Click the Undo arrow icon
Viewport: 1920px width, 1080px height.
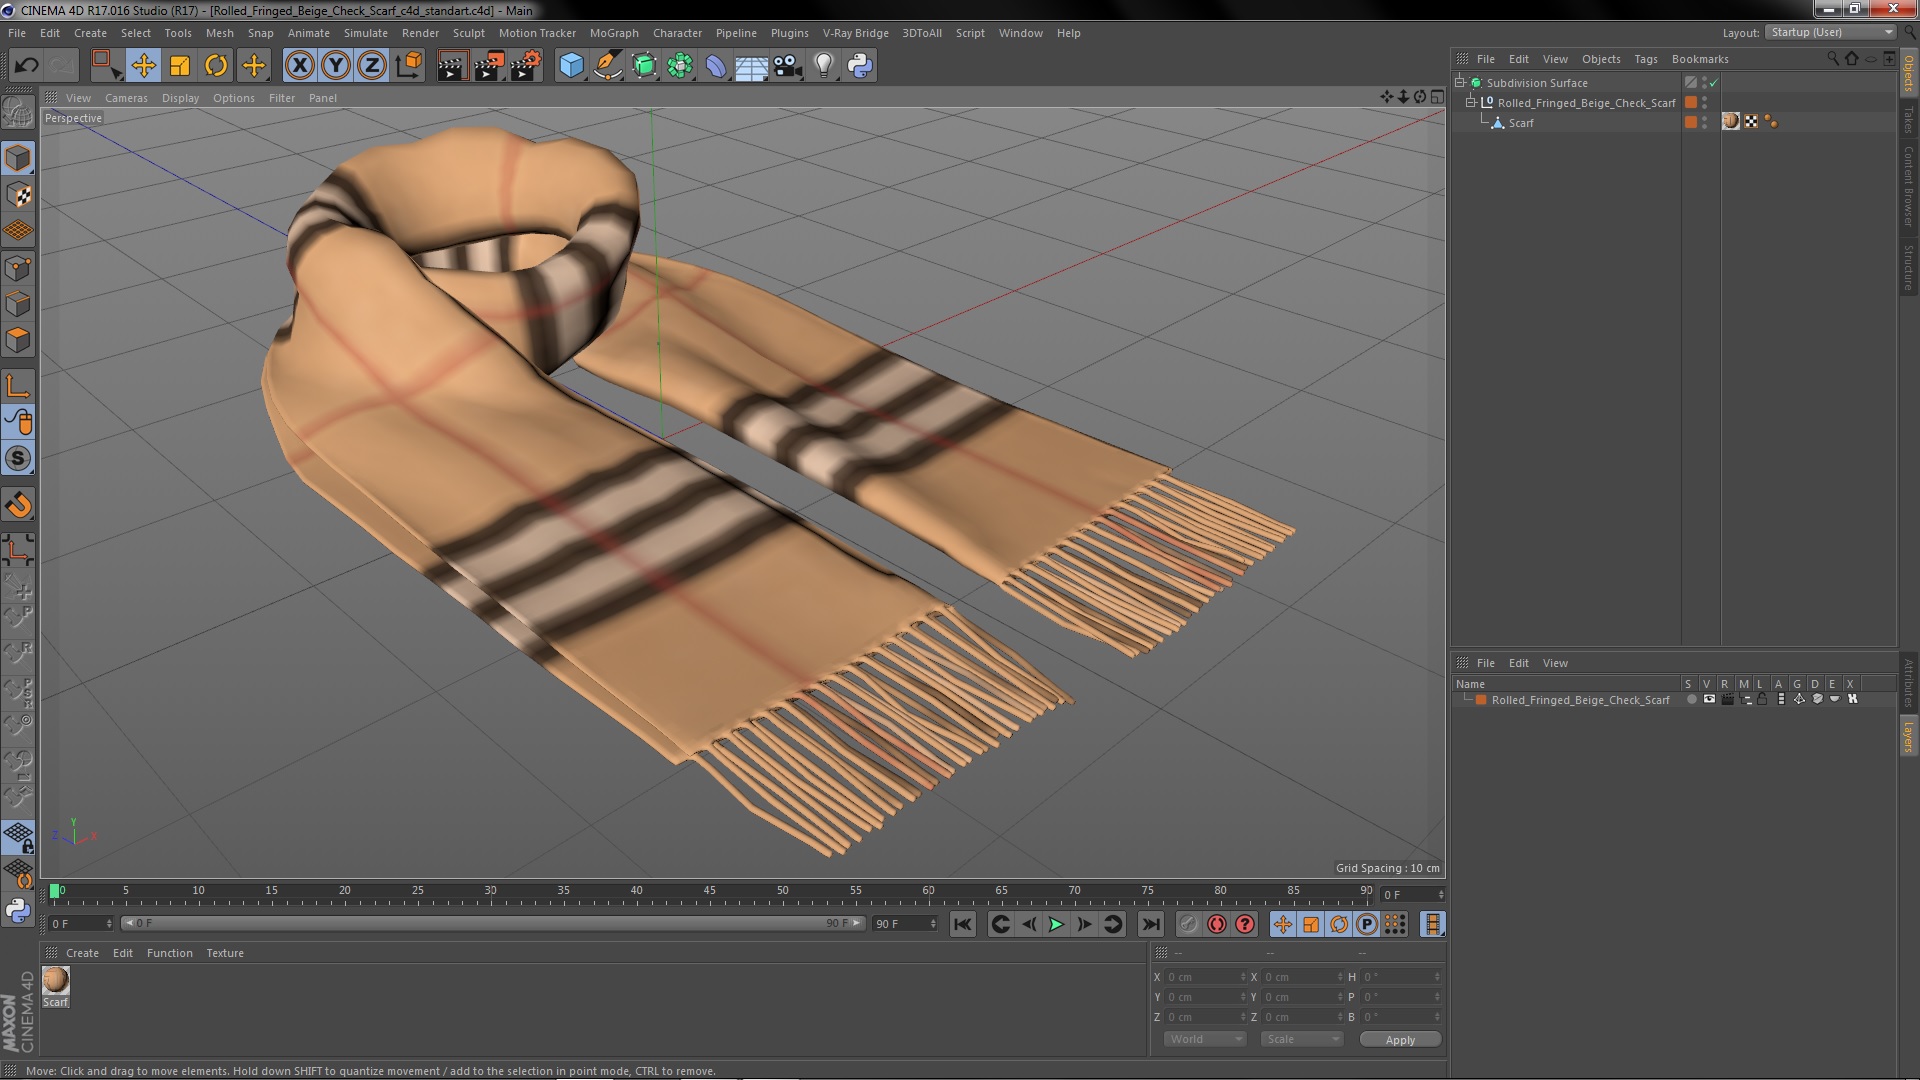click(x=26, y=66)
